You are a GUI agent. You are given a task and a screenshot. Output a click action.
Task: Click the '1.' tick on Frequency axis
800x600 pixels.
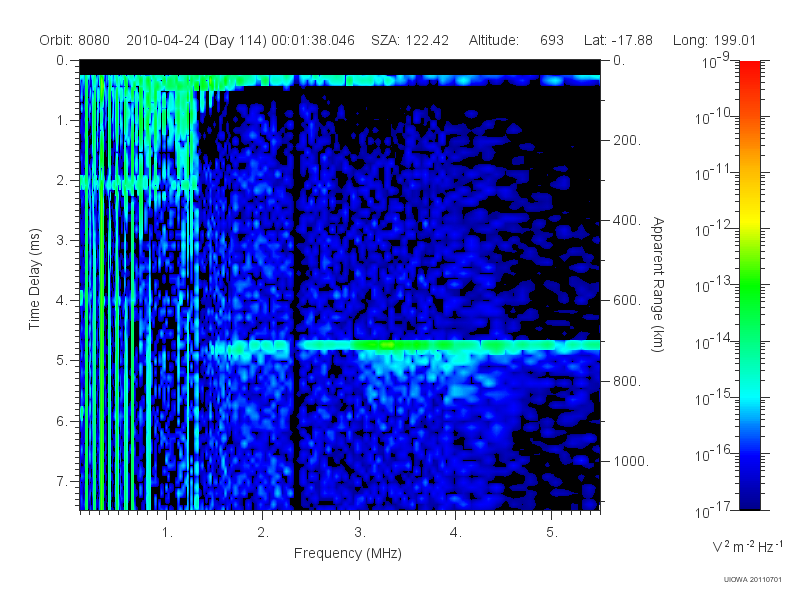point(167,533)
